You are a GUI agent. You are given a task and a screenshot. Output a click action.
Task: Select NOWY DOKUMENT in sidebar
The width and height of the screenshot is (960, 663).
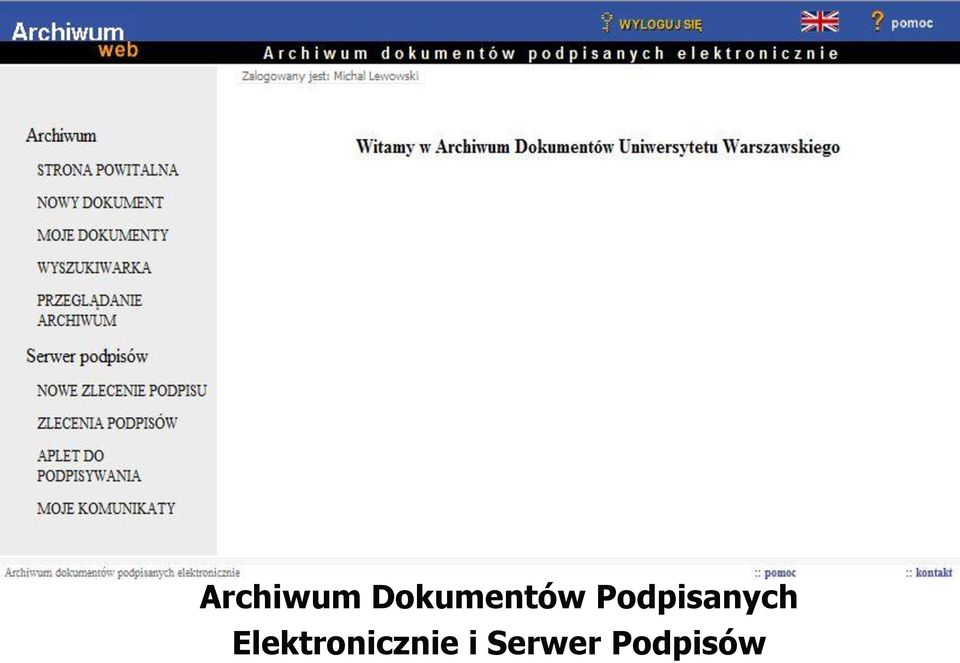point(100,202)
